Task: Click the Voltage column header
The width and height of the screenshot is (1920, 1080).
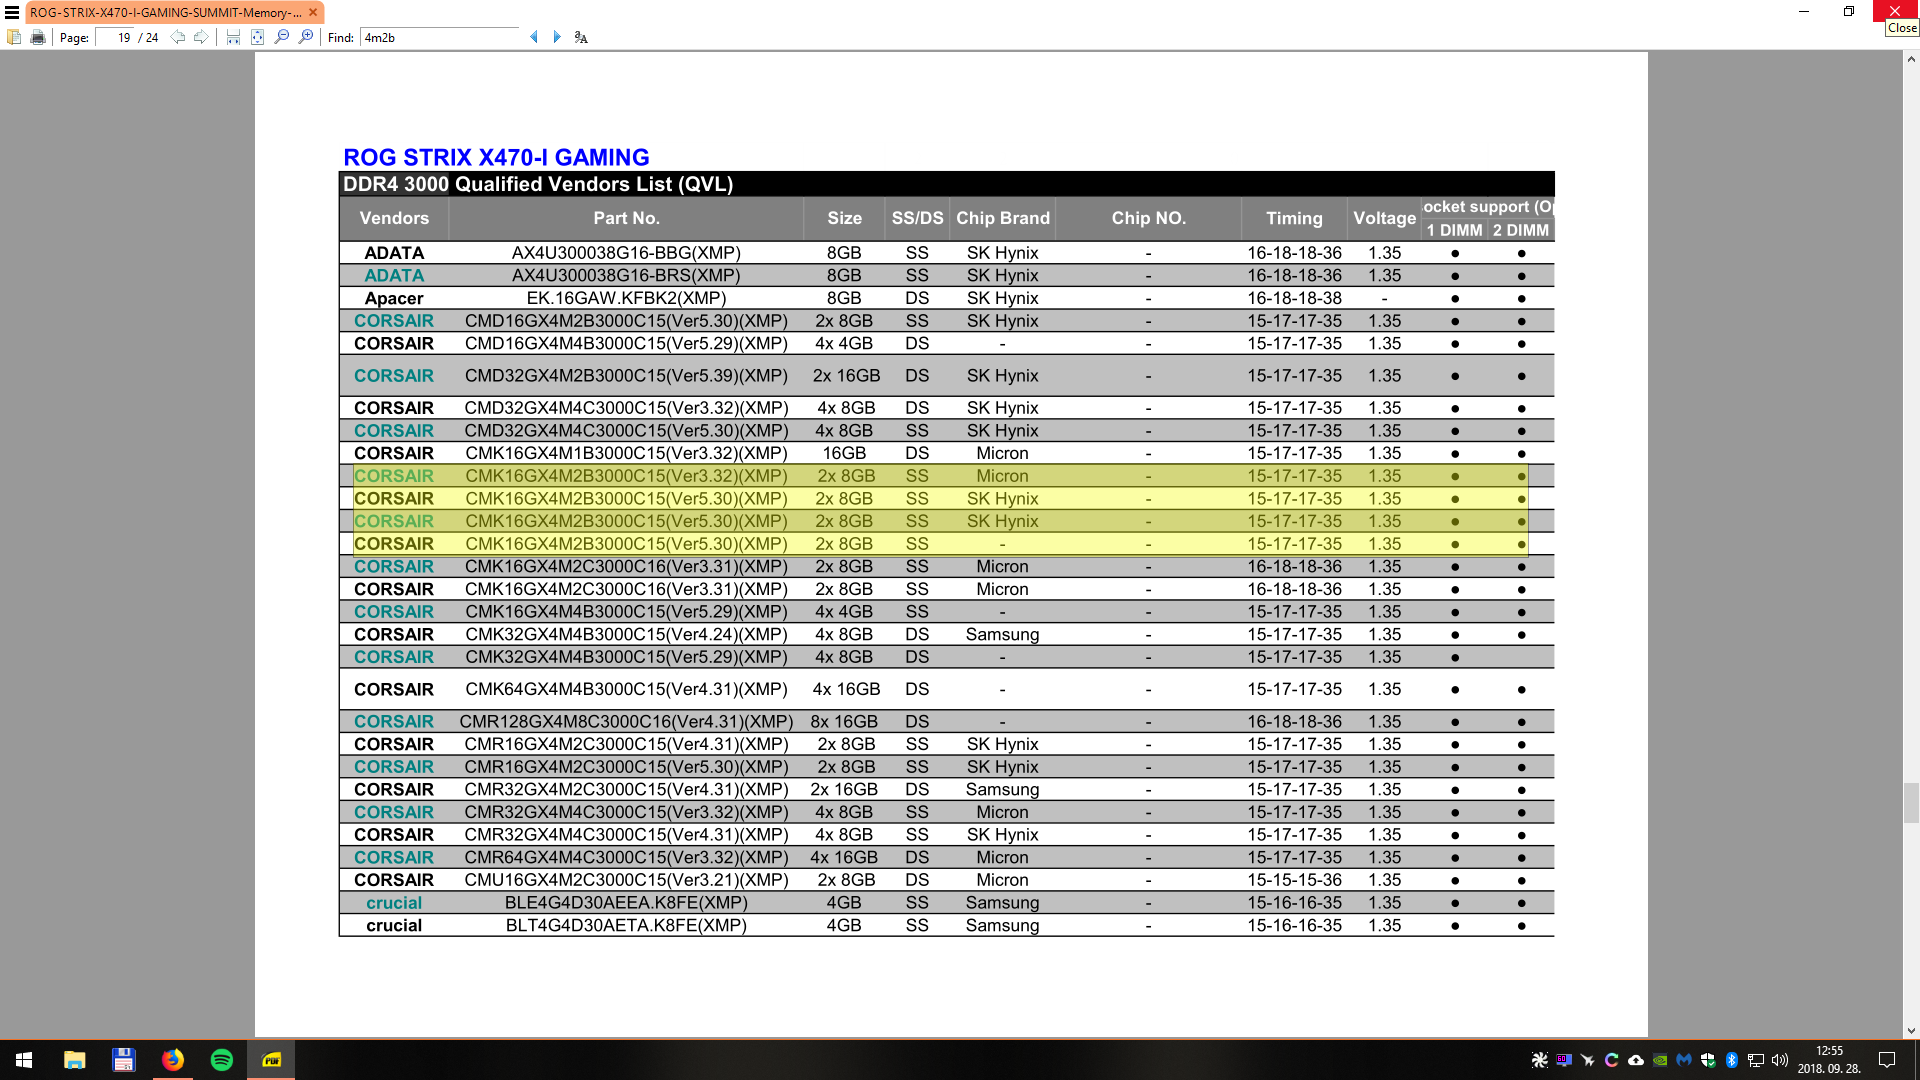Action: coord(1384,218)
